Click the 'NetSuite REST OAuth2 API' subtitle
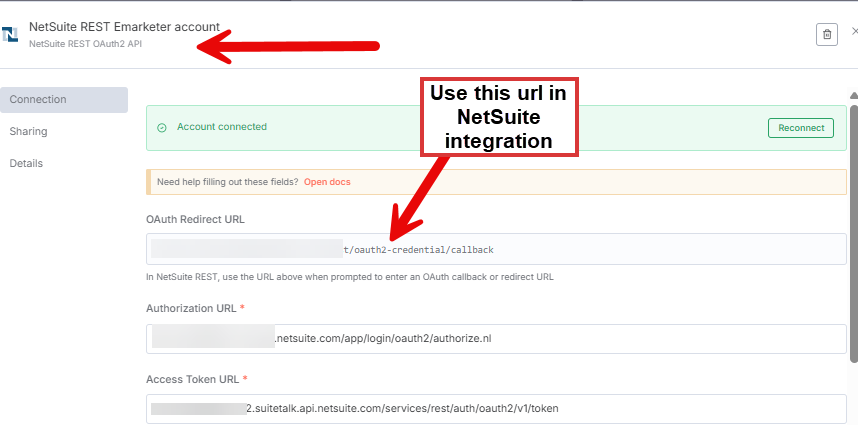 click(85, 44)
